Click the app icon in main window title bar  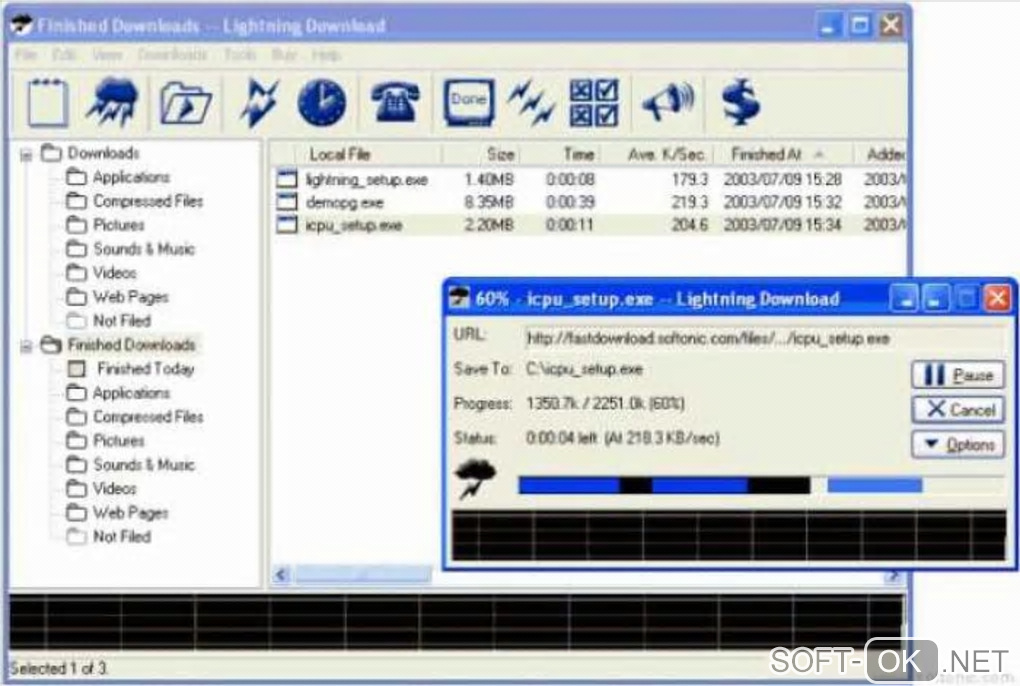tap(21, 25)
